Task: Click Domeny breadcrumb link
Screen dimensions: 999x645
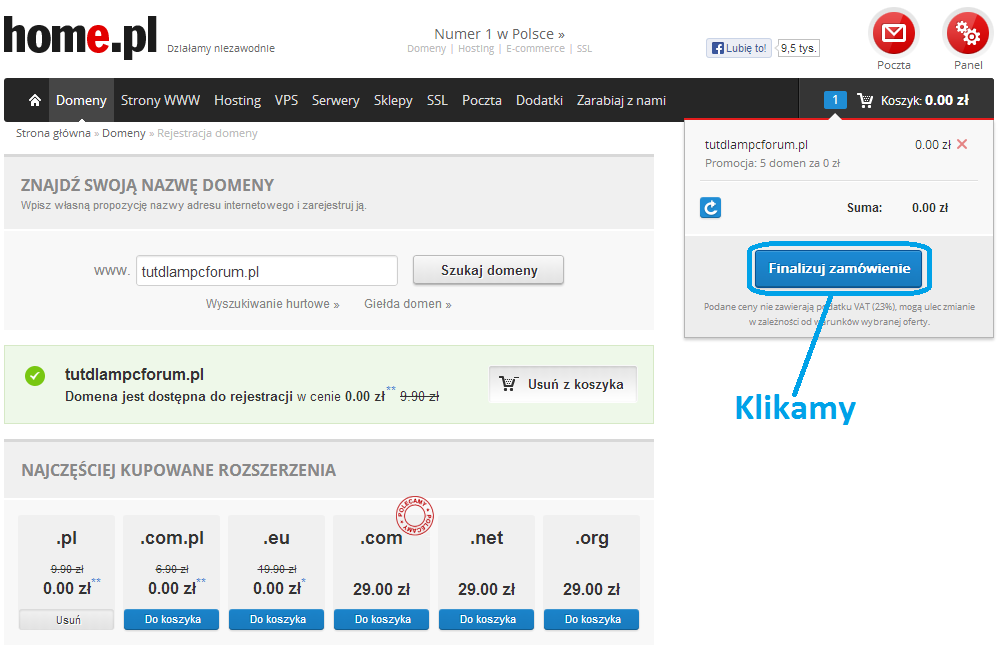Action: (x=124, y=133)
